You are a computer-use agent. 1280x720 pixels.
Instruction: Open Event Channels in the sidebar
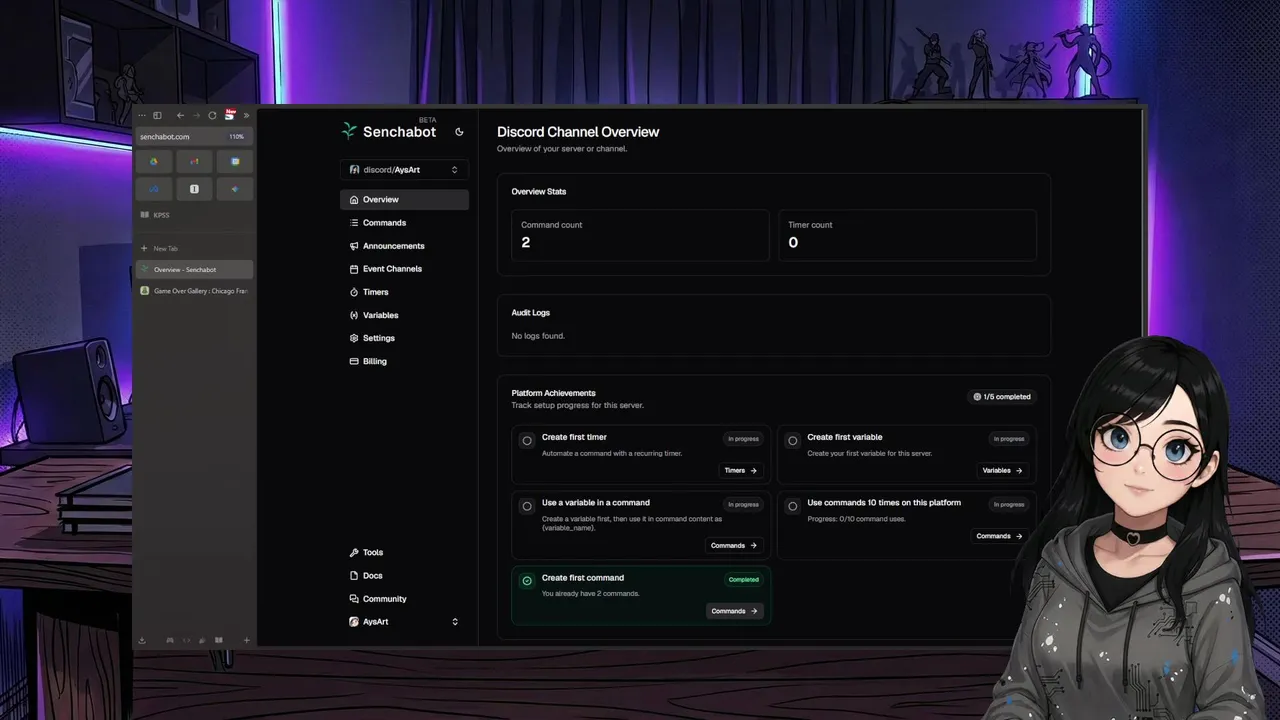[x=404, y=269]
